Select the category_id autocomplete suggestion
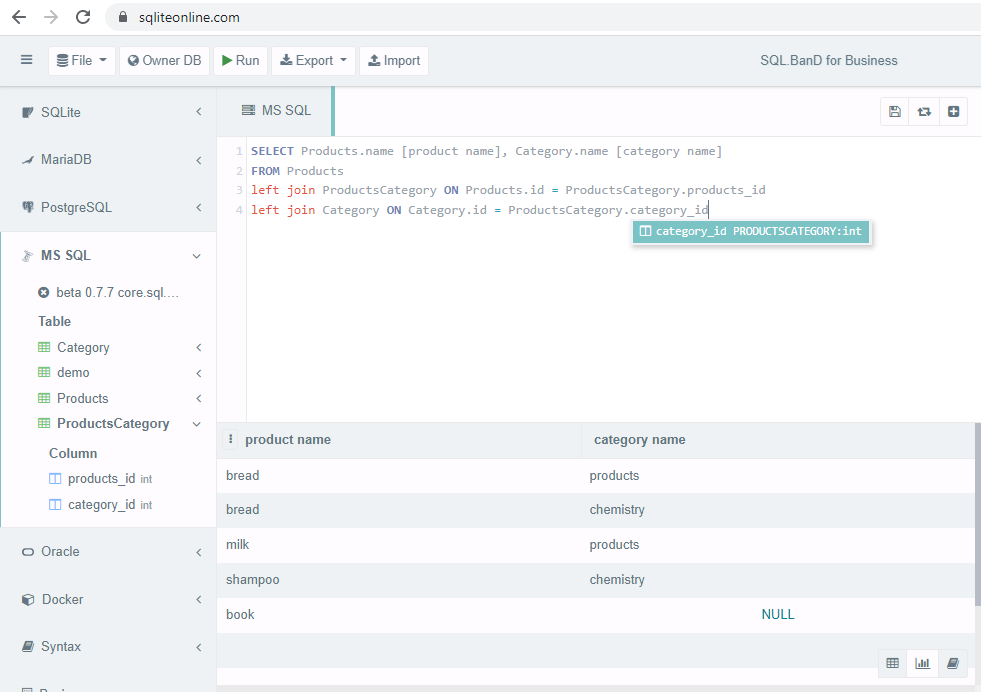 pyautogui.click(x=751, y=231)
